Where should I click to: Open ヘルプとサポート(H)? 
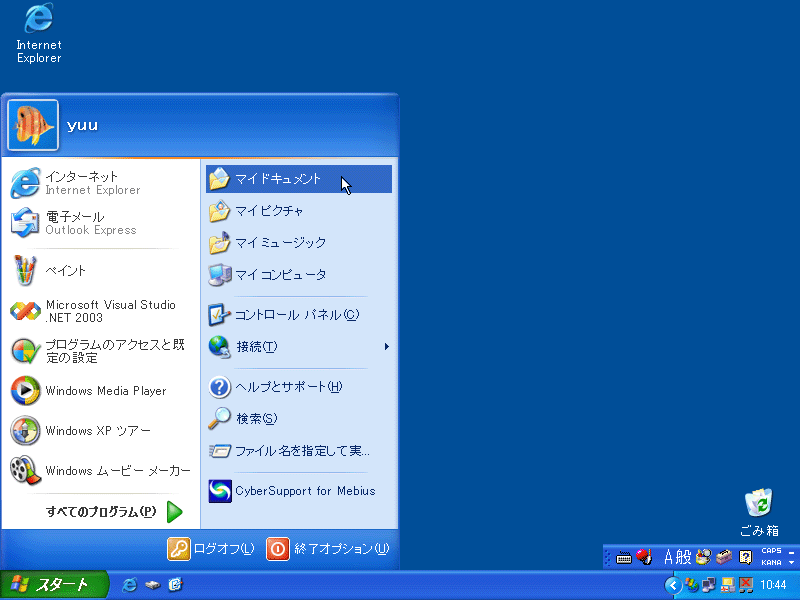pyautogui.click(x=299, y=387)
